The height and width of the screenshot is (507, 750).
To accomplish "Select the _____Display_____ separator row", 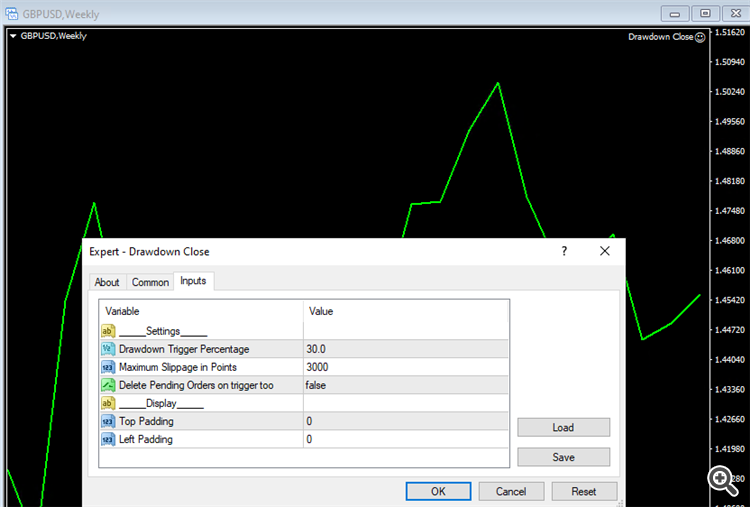I will coord(304,403).
